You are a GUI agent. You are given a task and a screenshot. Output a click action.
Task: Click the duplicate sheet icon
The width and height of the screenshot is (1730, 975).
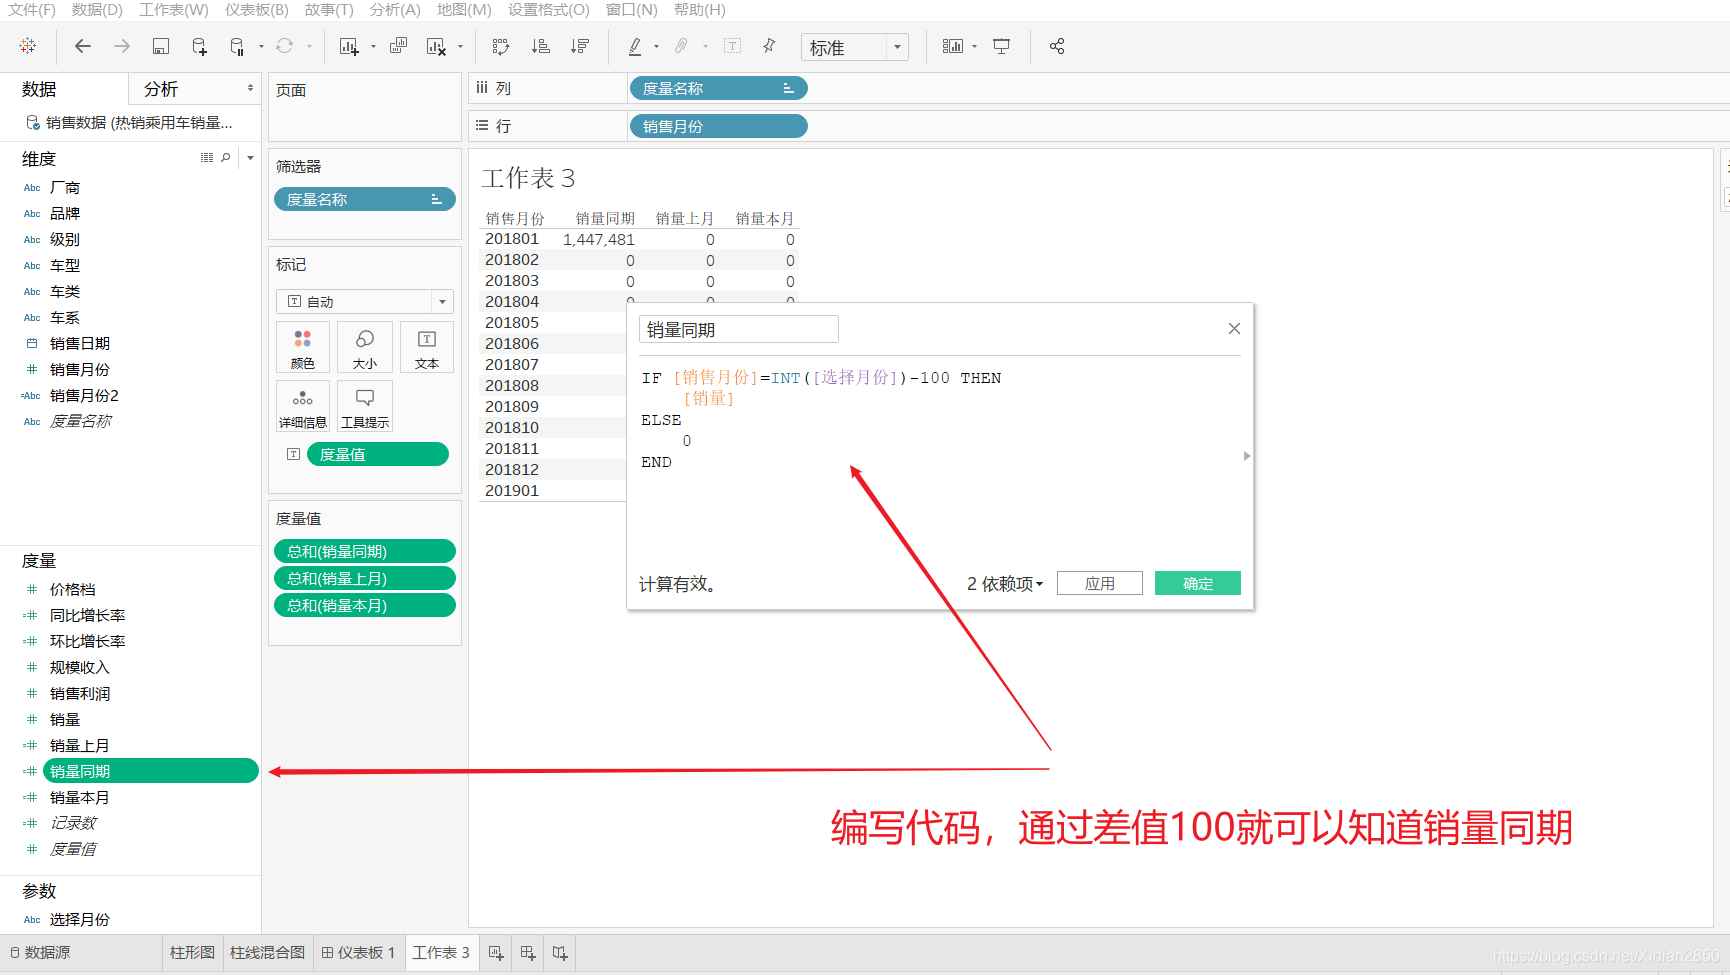pos(398,46)
